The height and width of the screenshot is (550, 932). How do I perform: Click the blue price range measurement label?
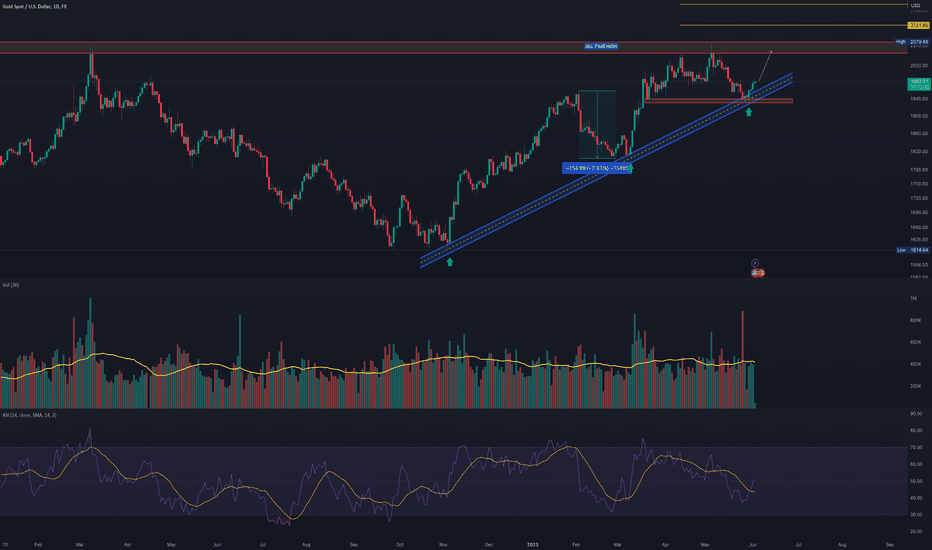pos(595,168)
